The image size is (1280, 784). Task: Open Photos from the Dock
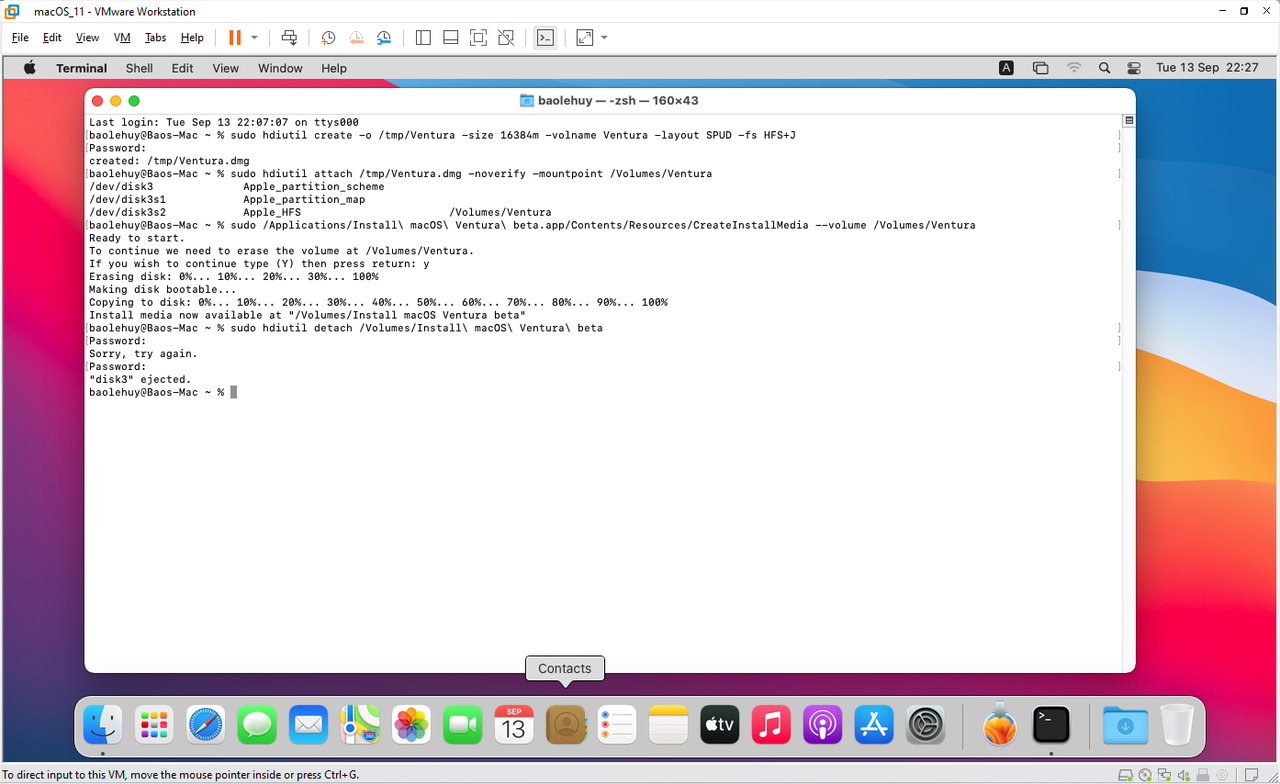(411, 724)
